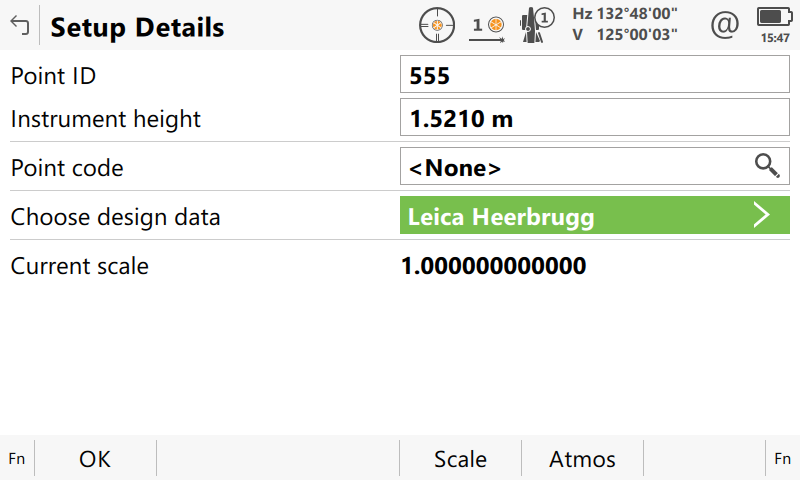Open the total station instrument status icon
This screenshot has width=800, height=480.
[537, 26]
